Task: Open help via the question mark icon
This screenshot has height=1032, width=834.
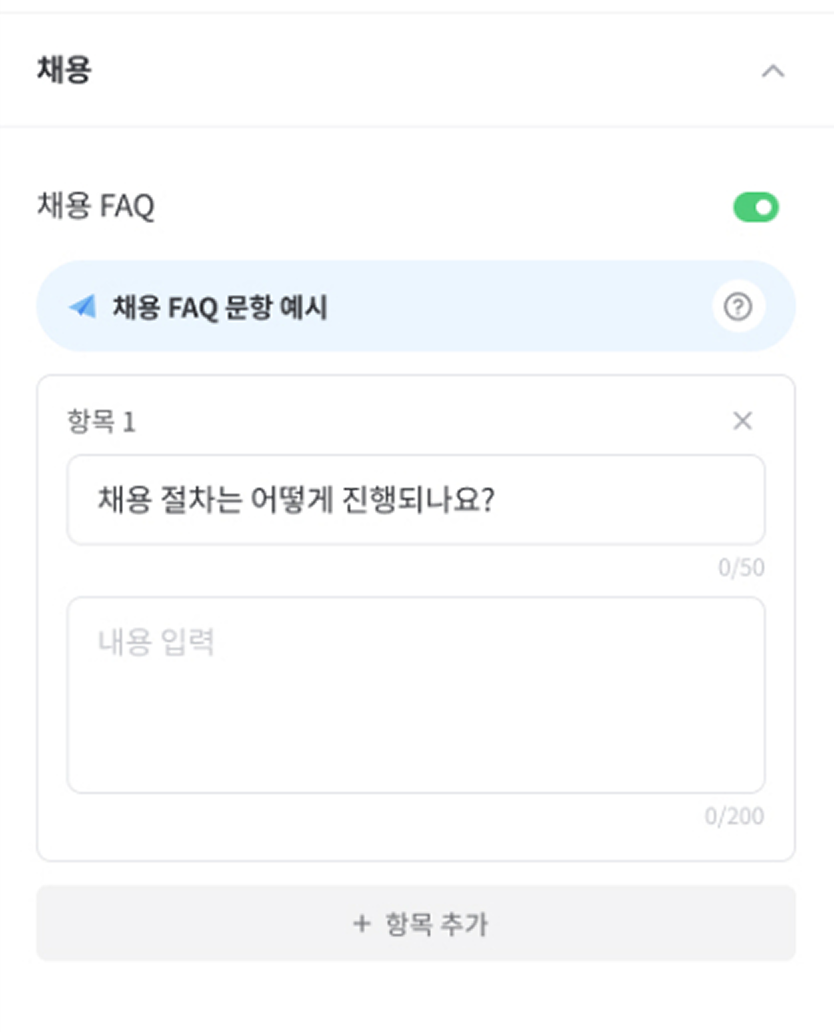Action: pos(738,307)
